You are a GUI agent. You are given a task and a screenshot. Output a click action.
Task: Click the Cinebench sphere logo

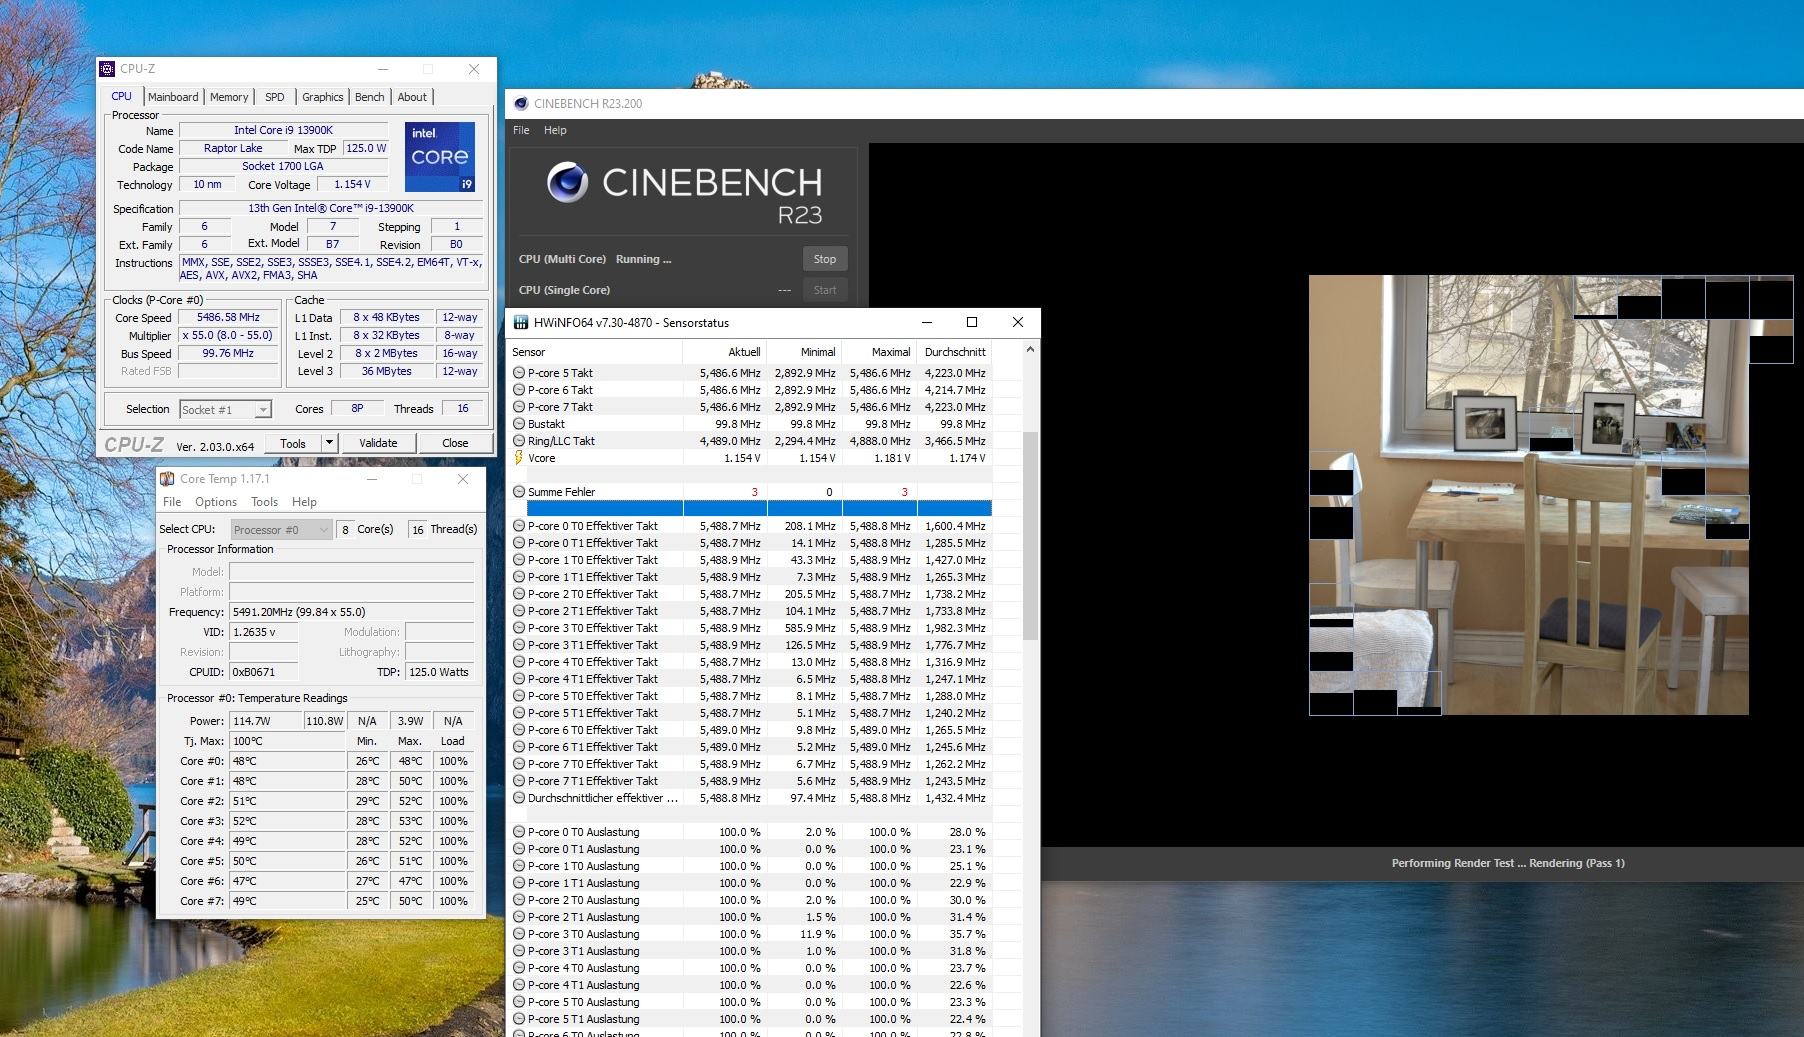(567, 182)
